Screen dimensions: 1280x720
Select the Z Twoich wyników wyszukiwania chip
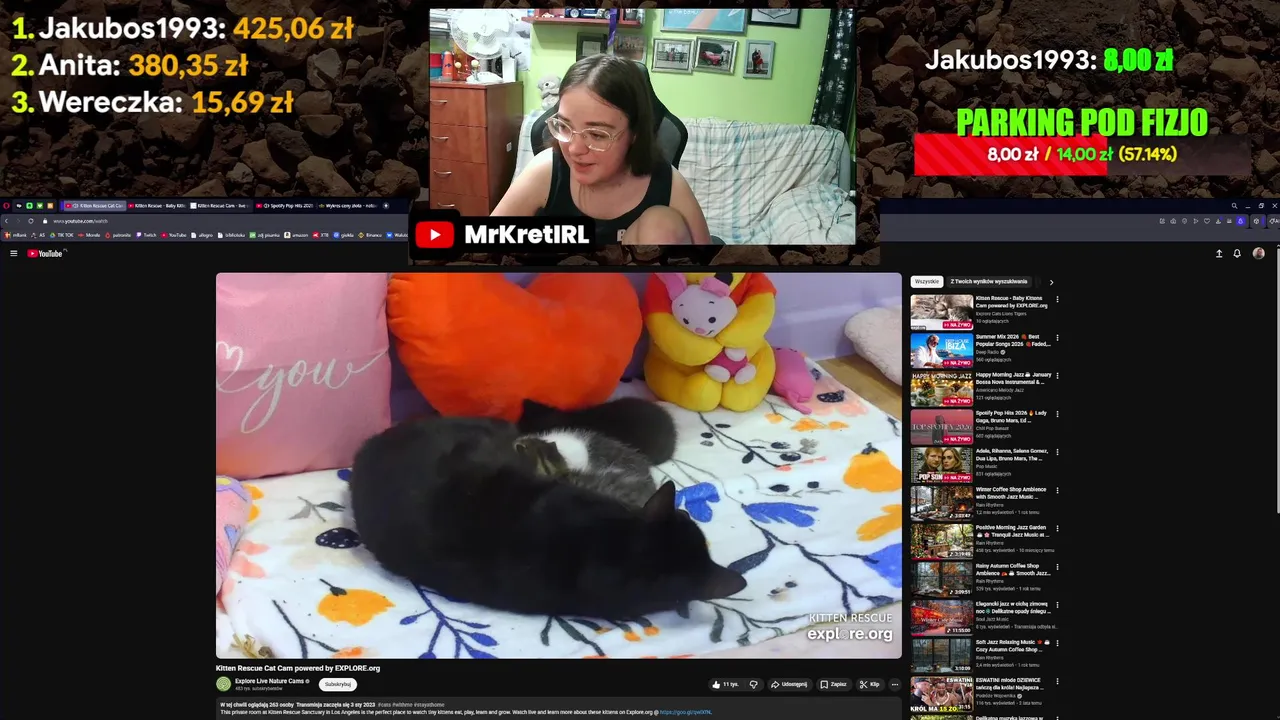989,282
